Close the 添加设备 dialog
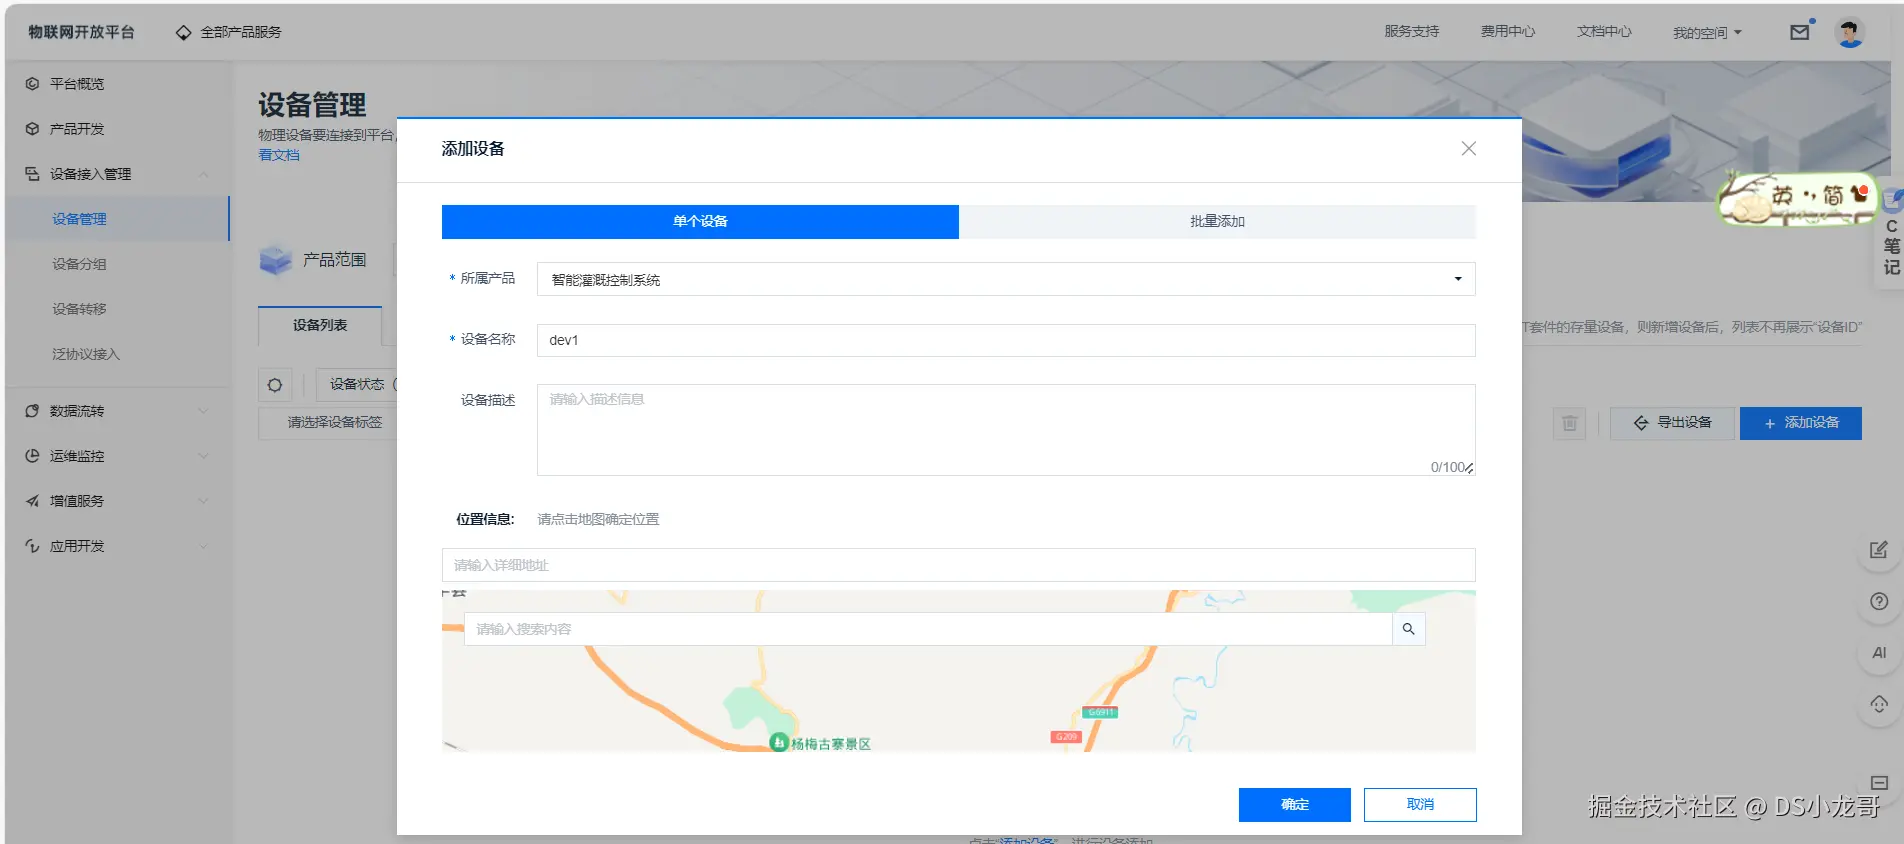1904x844 pixels. click(1468, 148)
